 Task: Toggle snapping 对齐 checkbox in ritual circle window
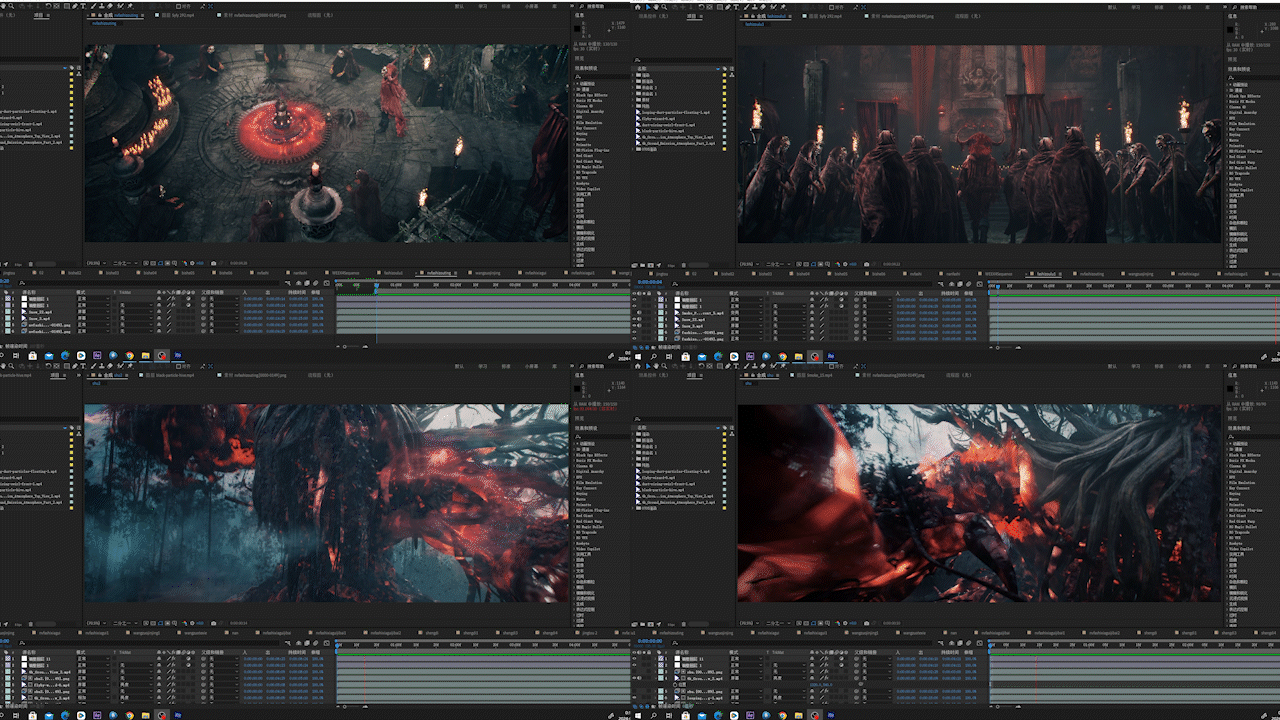pyautogui.click(x=178, y=6)
